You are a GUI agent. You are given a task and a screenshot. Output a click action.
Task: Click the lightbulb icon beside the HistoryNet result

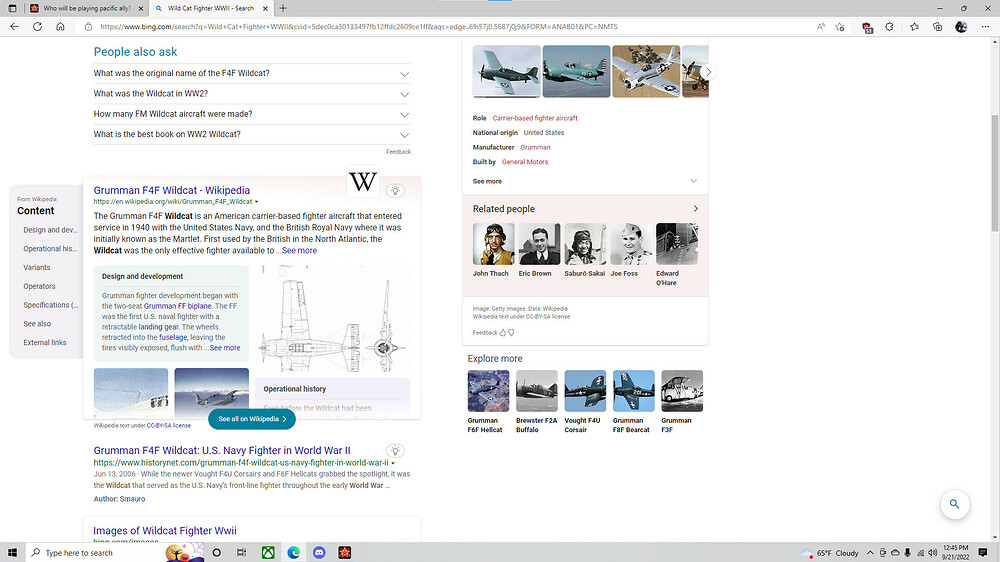(395, 450)
